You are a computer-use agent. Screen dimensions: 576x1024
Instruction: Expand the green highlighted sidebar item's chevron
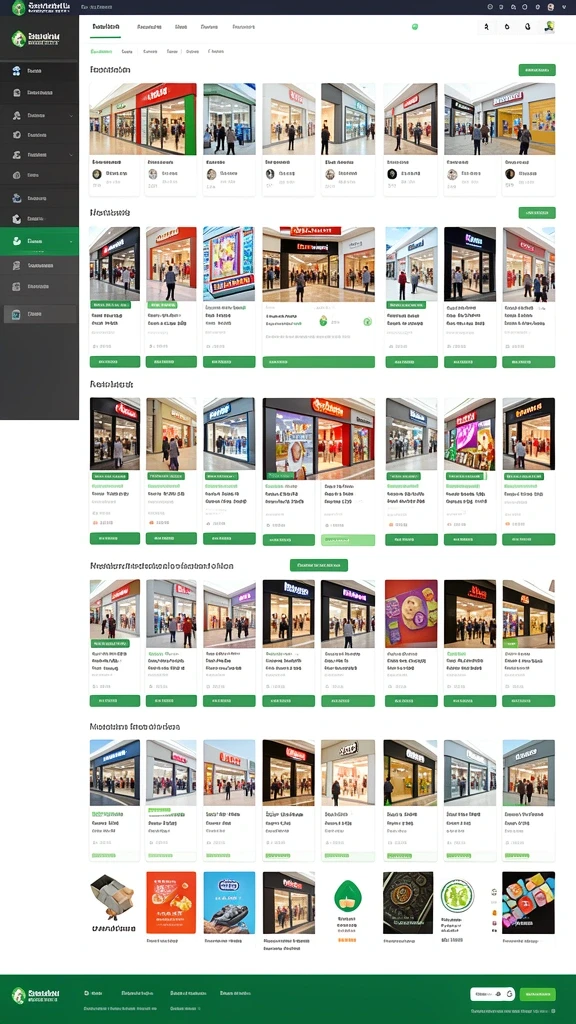pos(71,242)
